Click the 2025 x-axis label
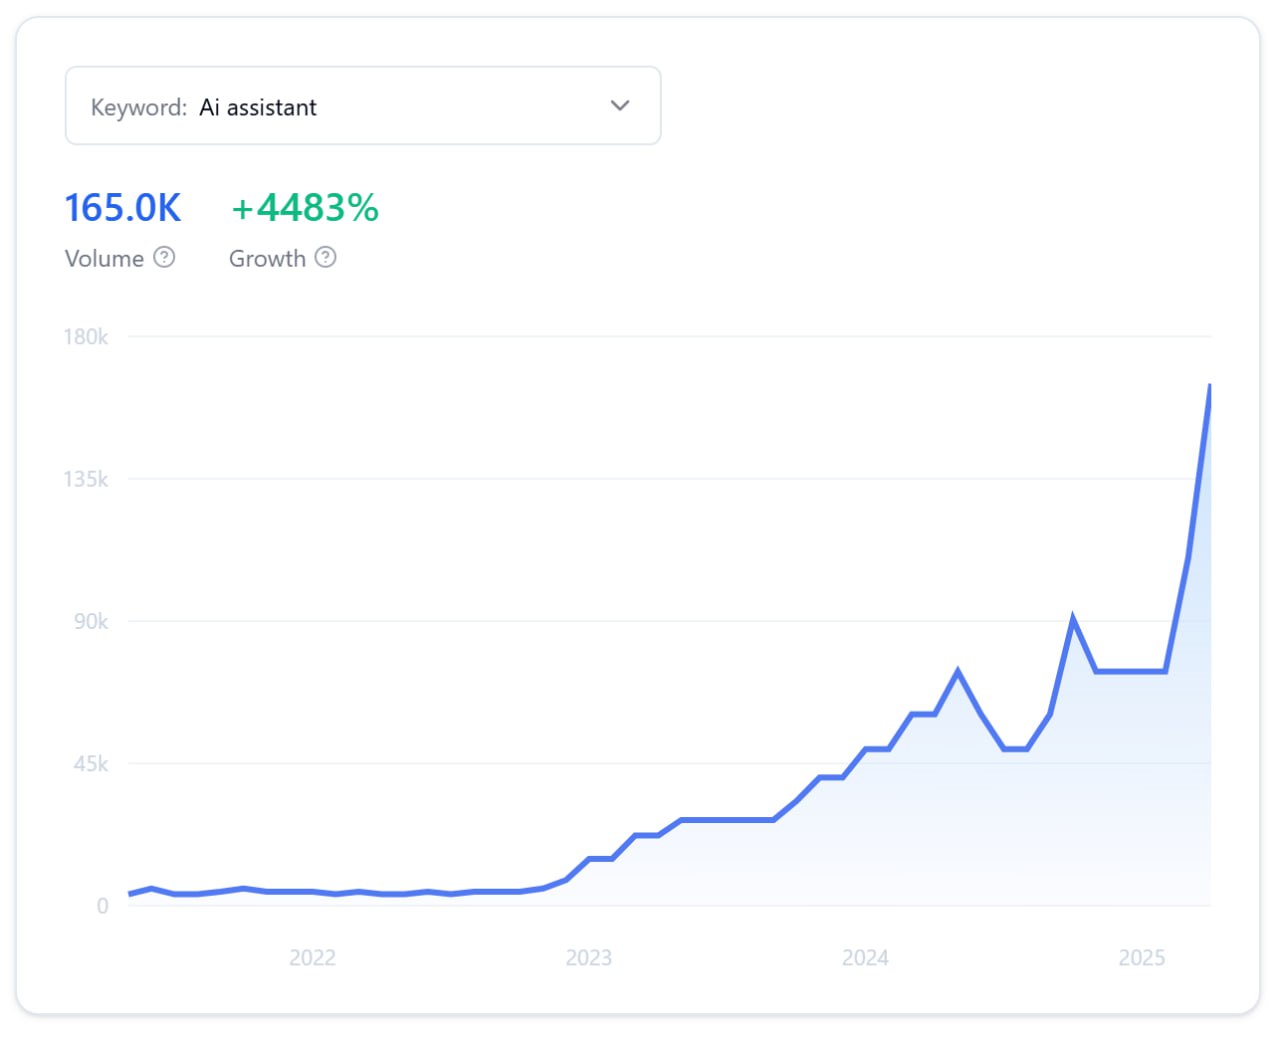The width and height of the screenshot is (1280, 1039). (x=1141, y=958)
